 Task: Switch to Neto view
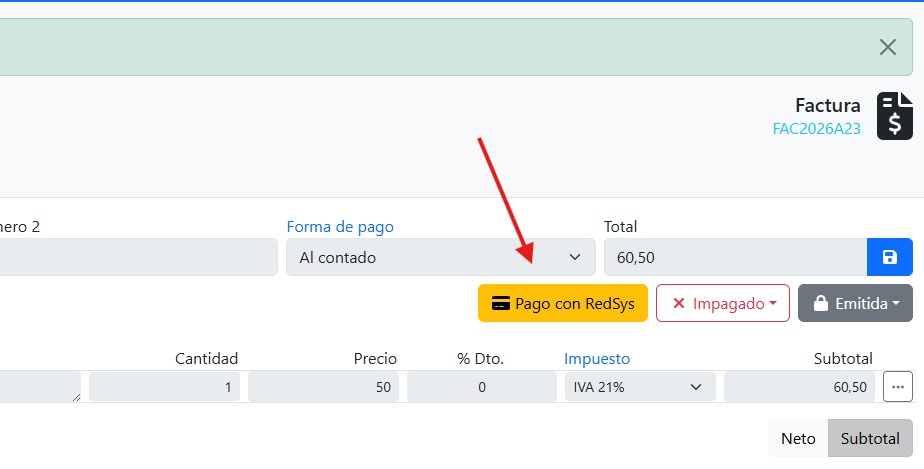(x=798, y=438)
